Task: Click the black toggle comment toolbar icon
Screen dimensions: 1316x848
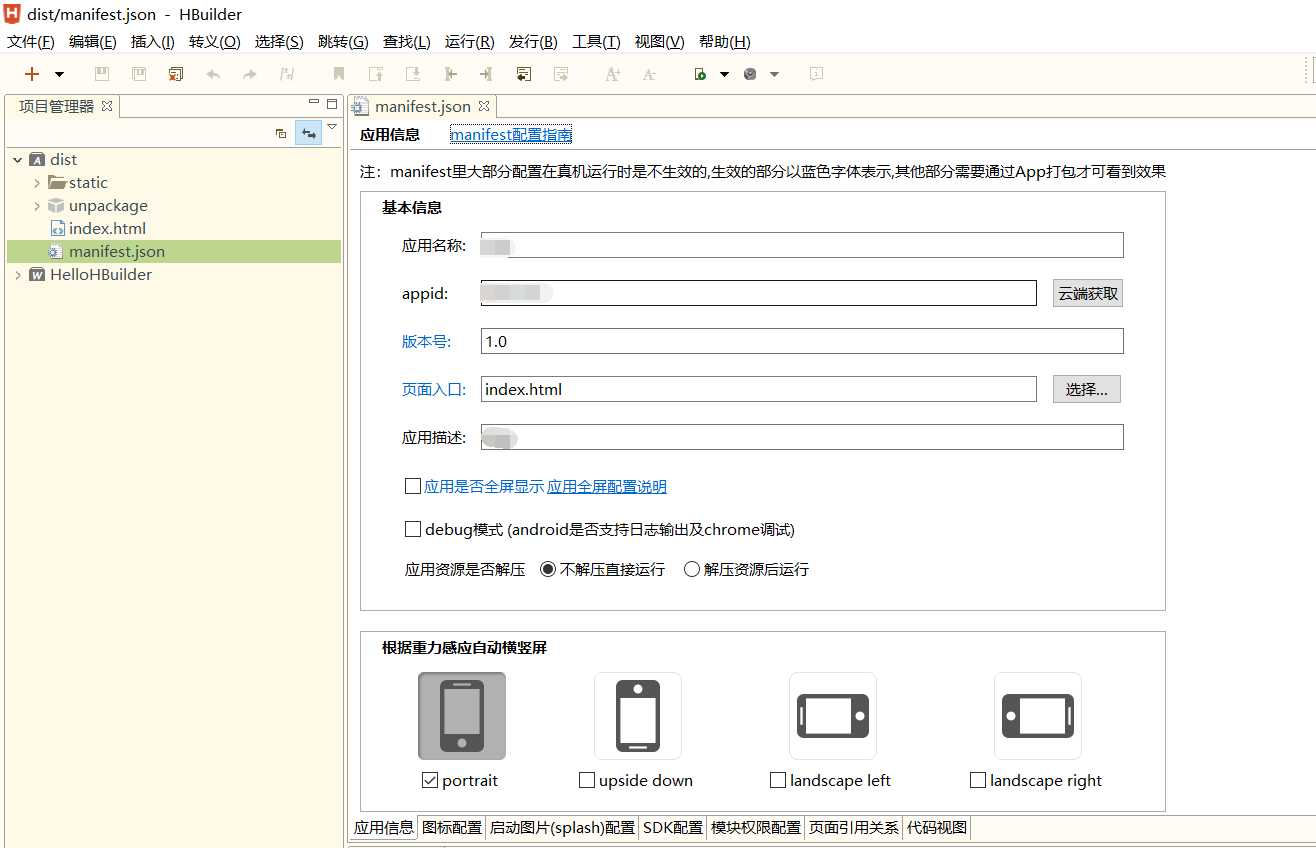Action: pyautogui.click(x=523, y=74)
